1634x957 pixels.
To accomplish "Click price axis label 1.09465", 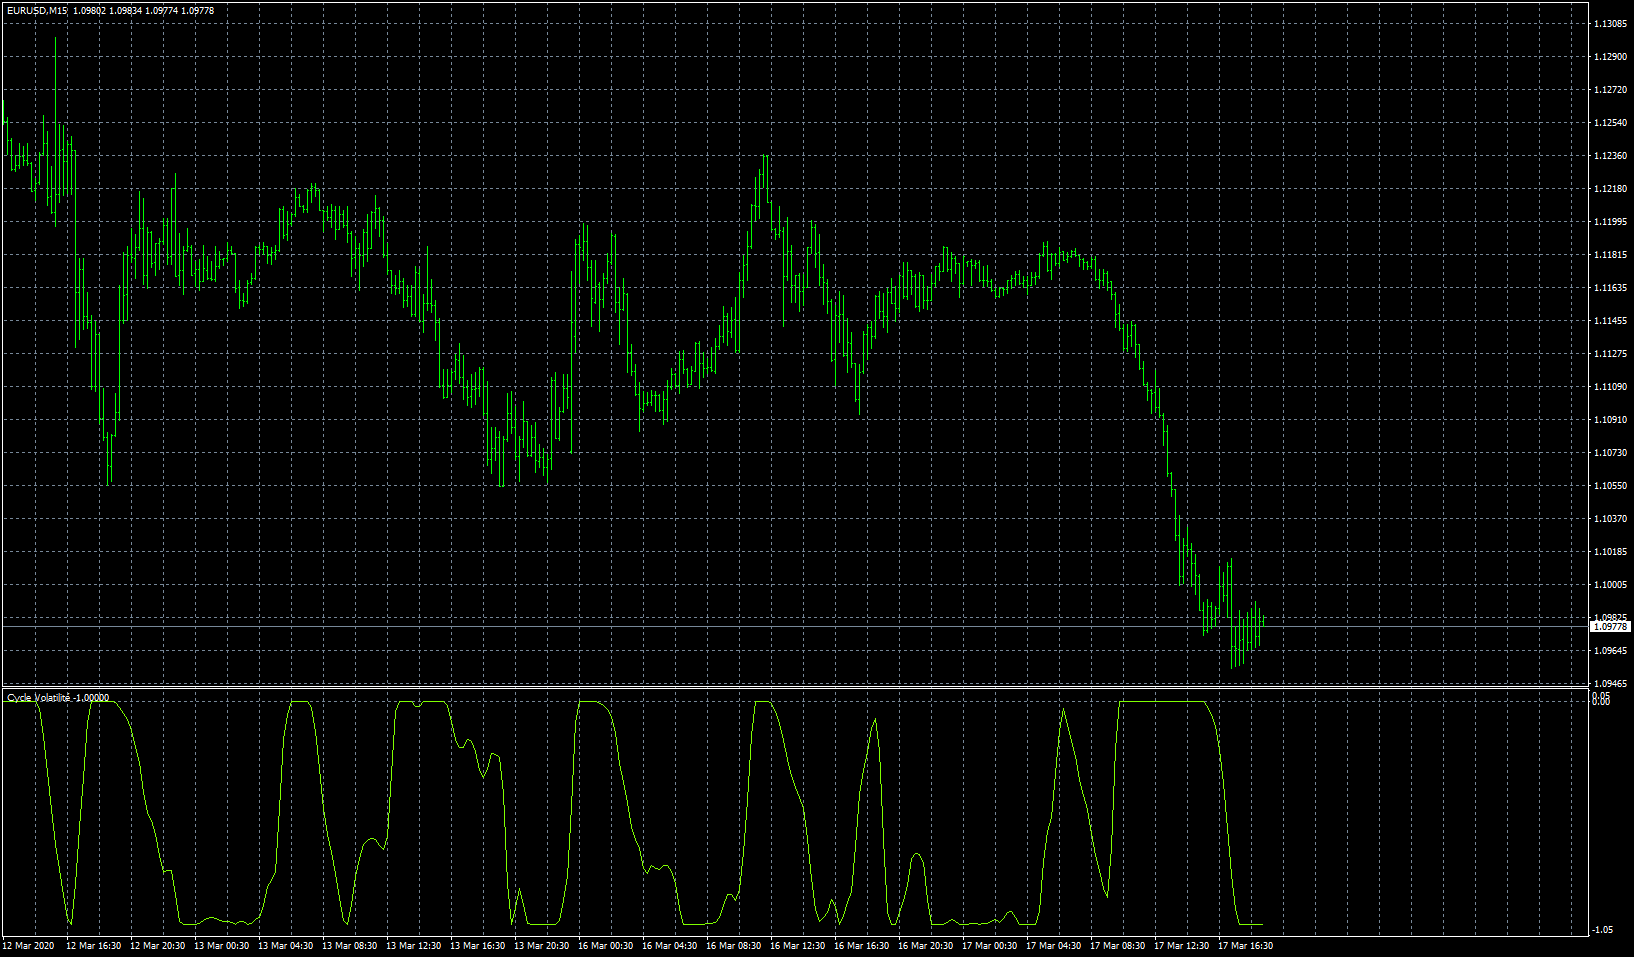I will pos(1610,684).
